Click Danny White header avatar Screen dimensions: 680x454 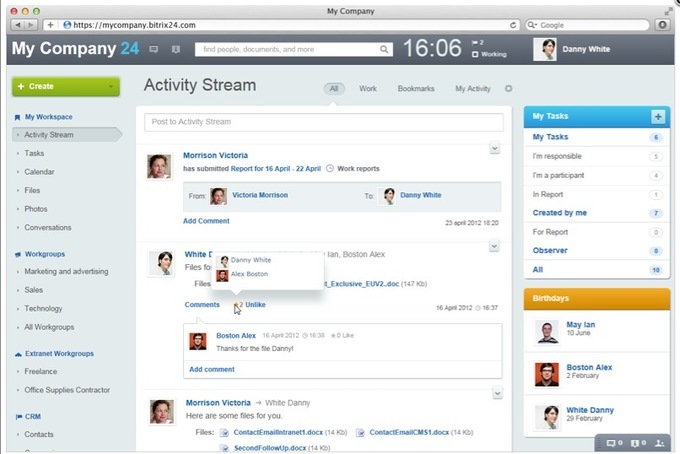(545, 49)
